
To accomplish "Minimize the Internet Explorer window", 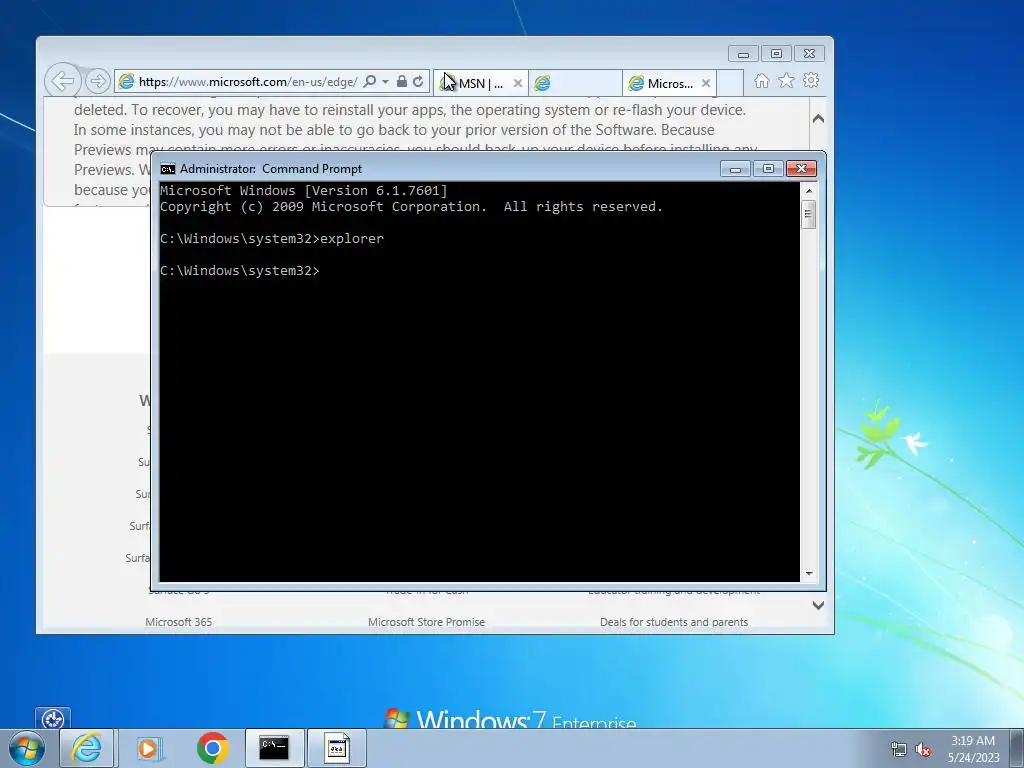I will (x=743, y=54).
